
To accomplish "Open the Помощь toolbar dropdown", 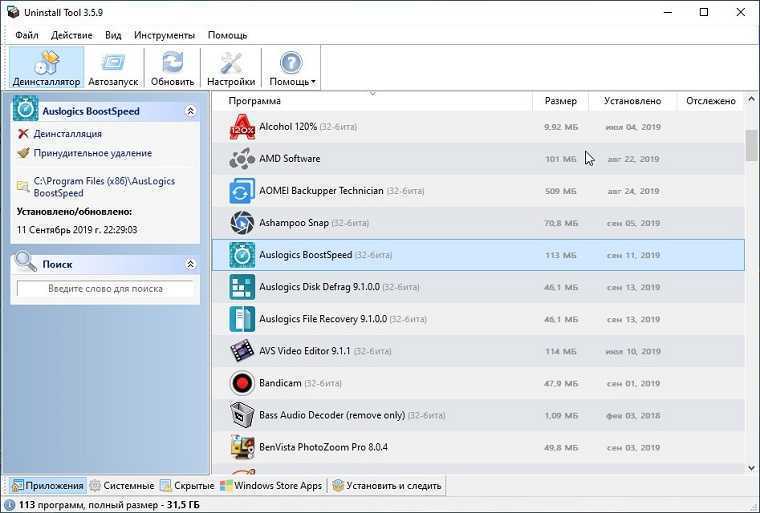I will pos(292,67).
